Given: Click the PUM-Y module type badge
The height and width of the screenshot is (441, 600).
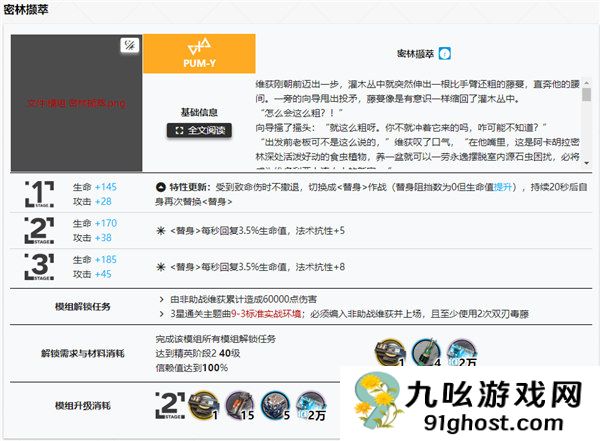Looking at the screenshot, I should tap(199, 54).
